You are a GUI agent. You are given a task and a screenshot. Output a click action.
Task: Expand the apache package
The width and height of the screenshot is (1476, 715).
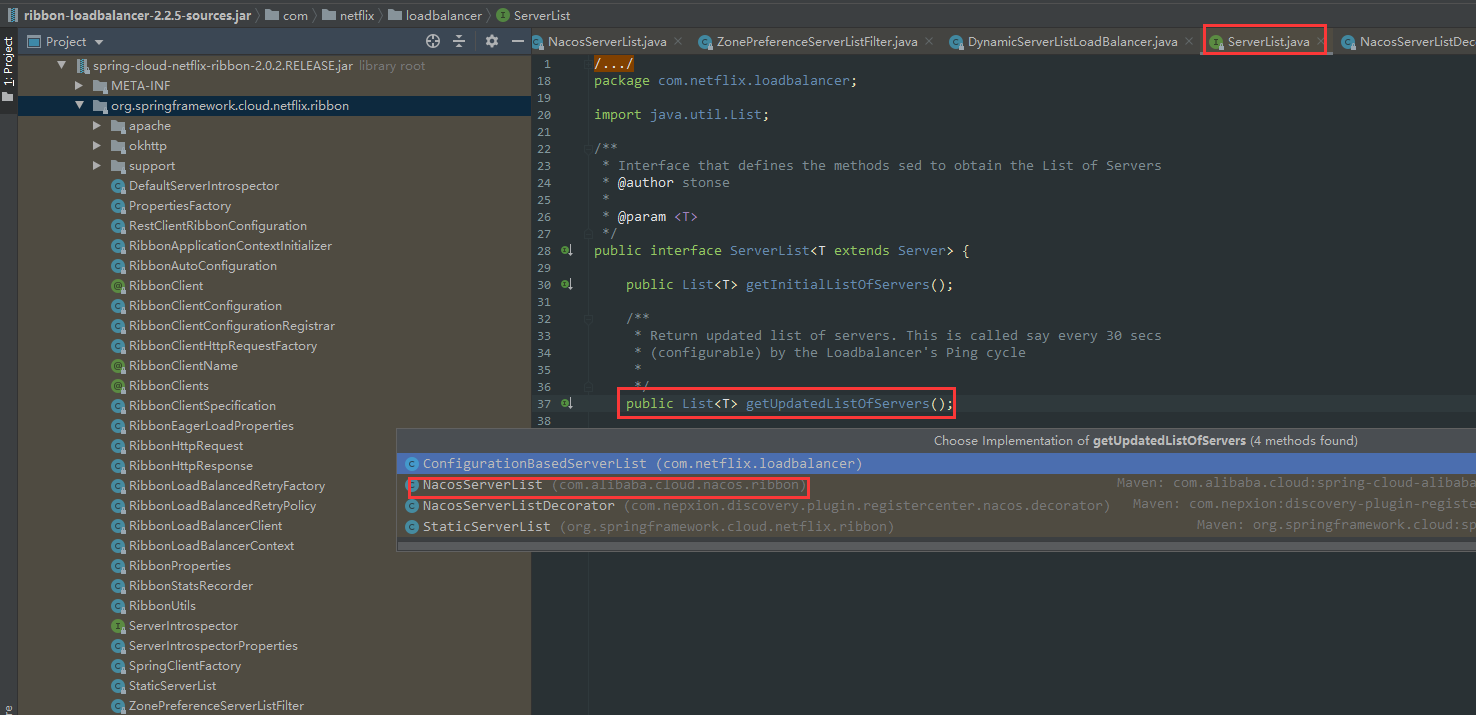pyautogui.click(x=98, y=126)
